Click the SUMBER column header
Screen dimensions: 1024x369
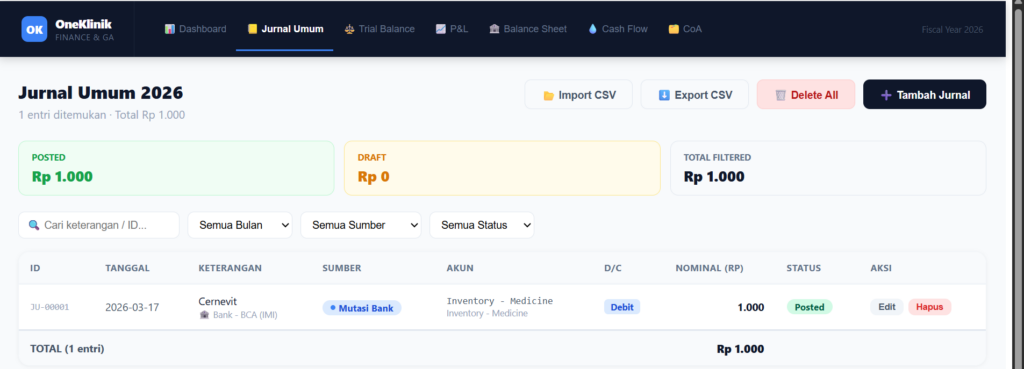click(x=342, y=268)
